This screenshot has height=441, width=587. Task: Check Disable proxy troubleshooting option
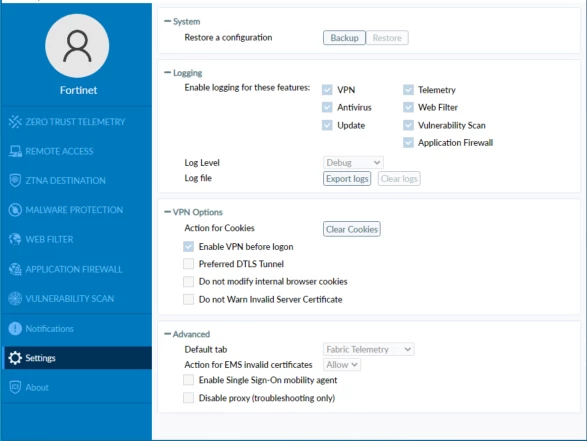click(188, 398)
